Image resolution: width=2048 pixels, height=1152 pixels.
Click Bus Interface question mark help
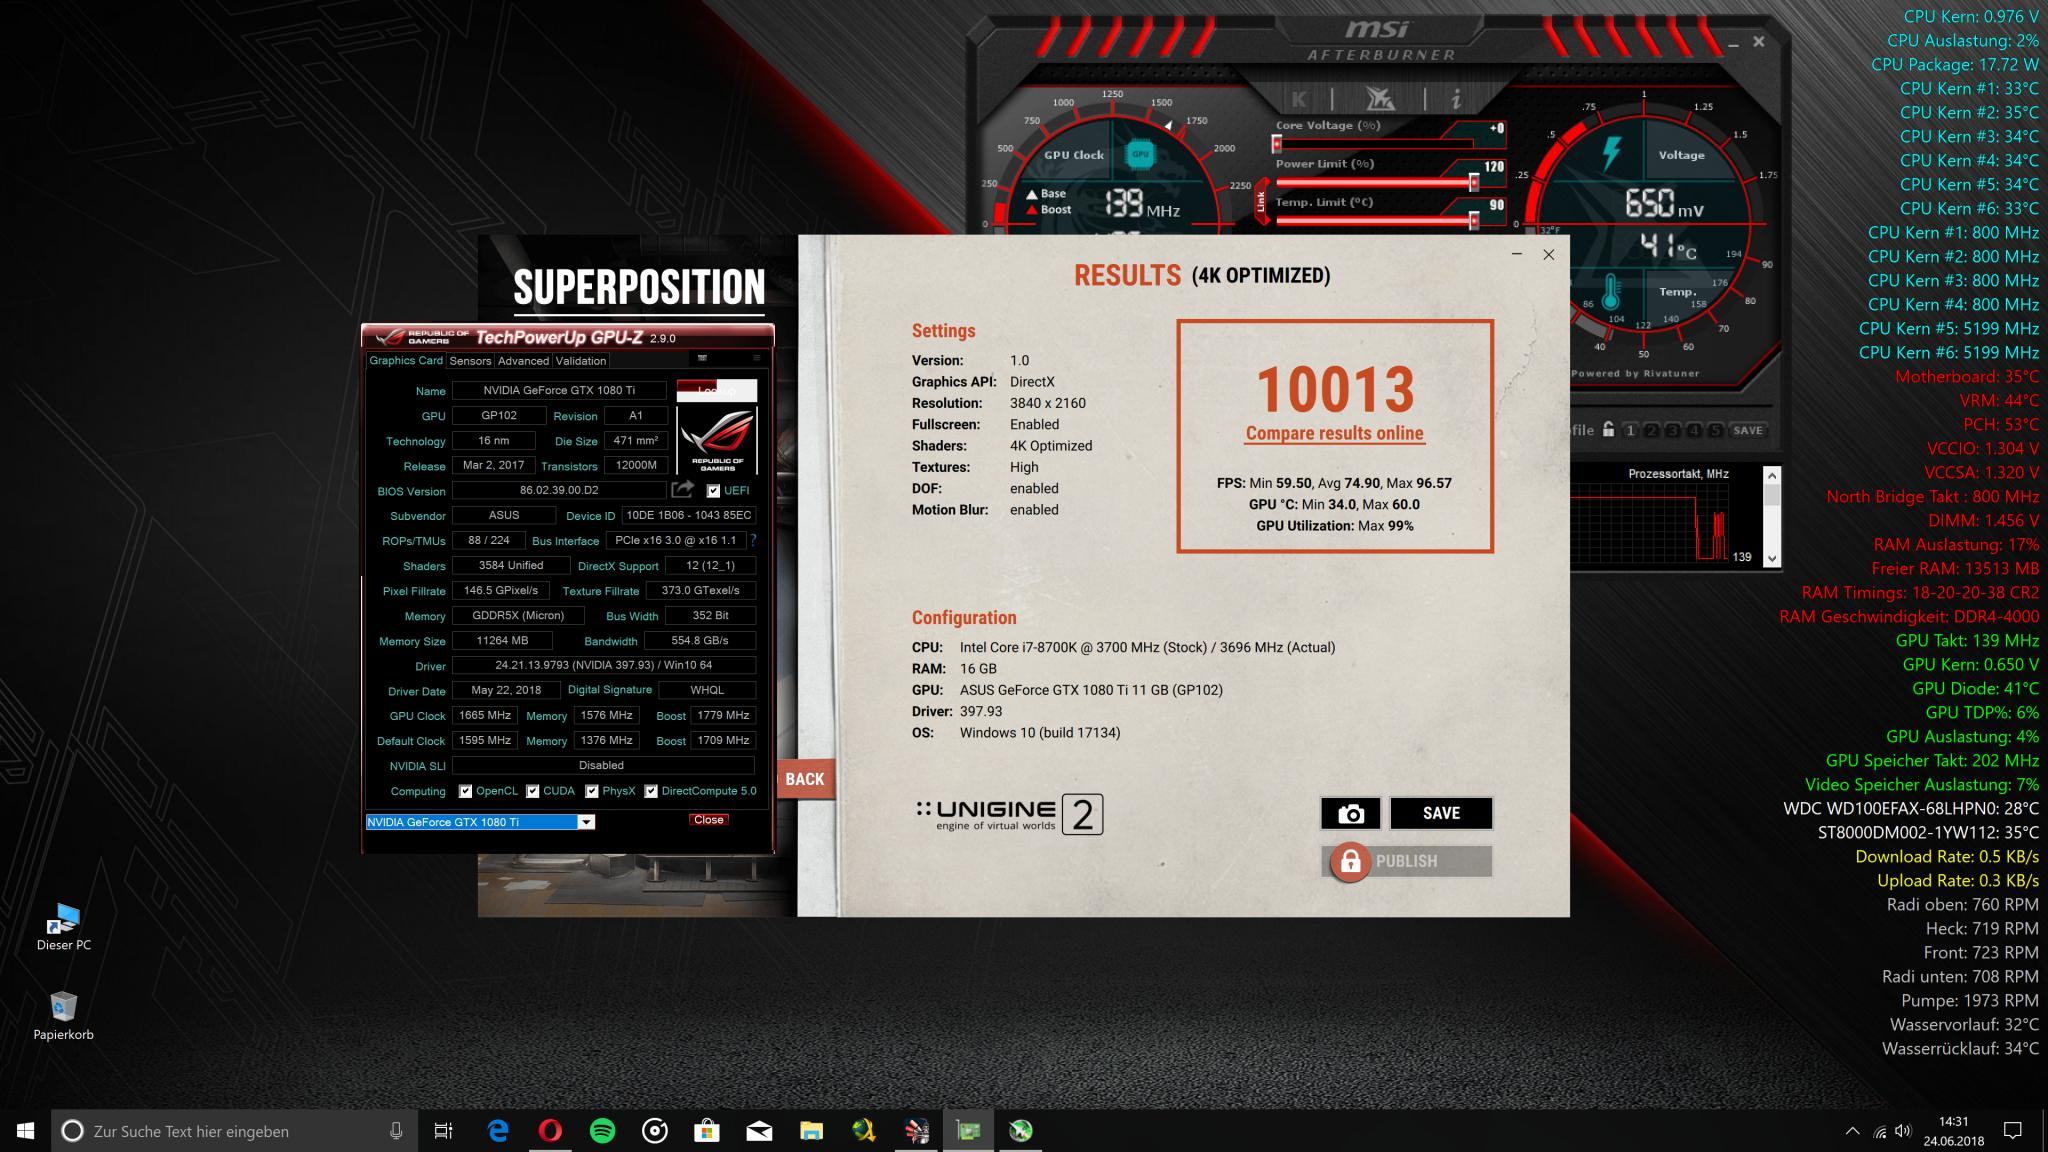coord(752,540)
